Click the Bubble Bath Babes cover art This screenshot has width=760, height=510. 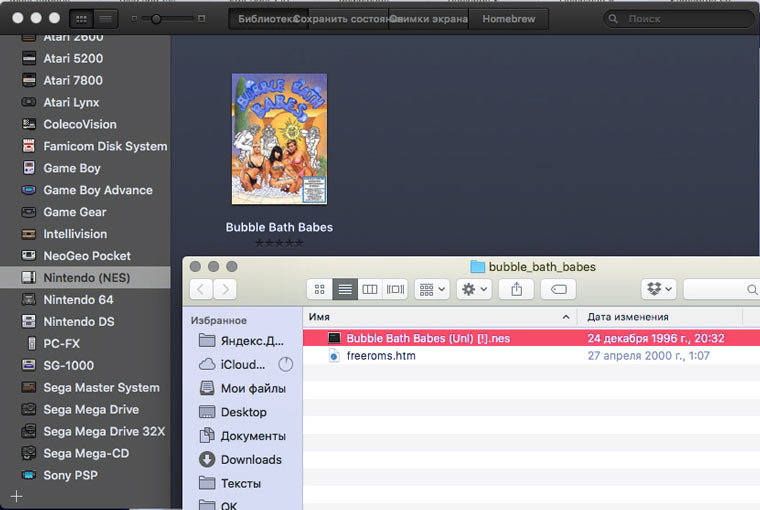[x=279, y=139]
